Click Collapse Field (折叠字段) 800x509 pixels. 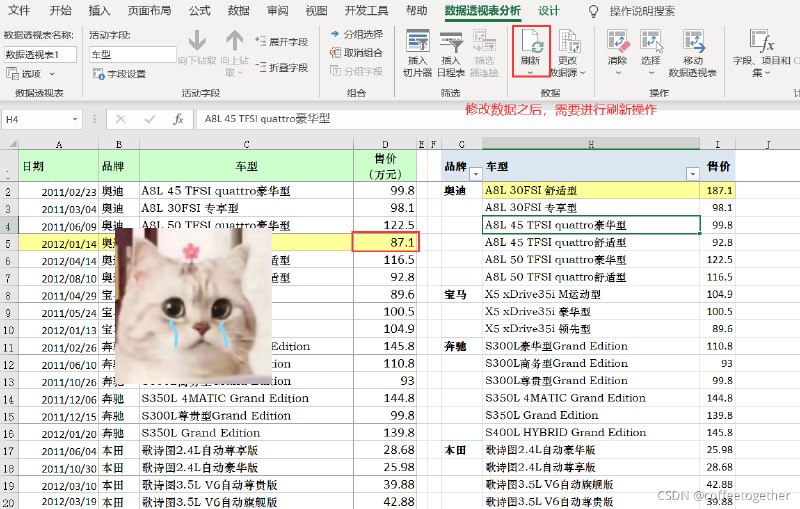(x=282, y=67)
